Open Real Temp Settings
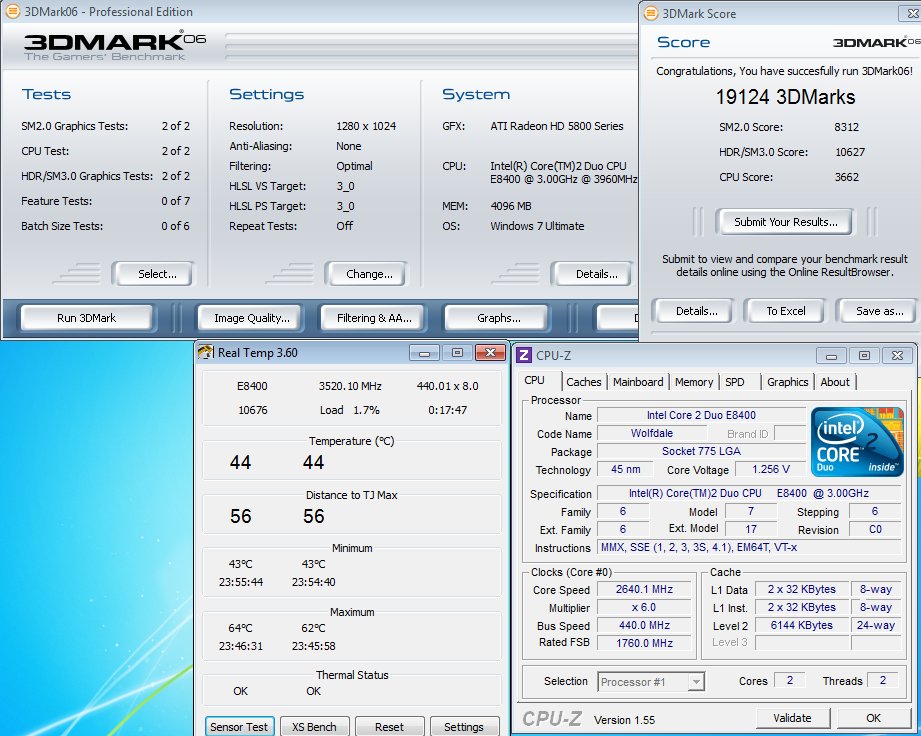This screenshot has height=736, width=921. [x=463, y=727]
